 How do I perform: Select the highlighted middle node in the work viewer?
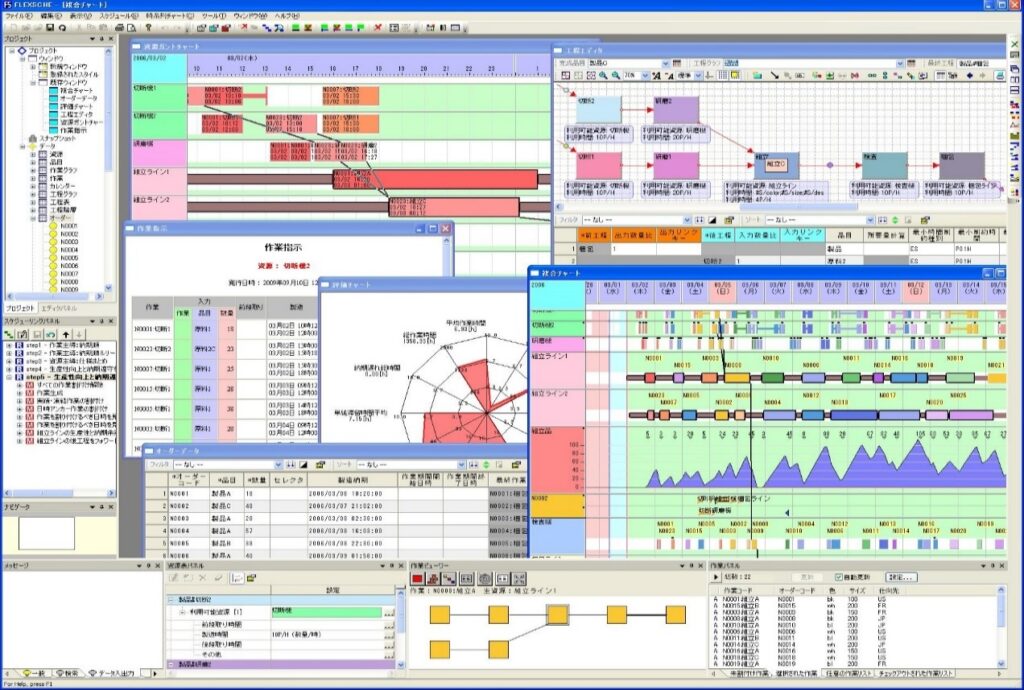(558, 615)
